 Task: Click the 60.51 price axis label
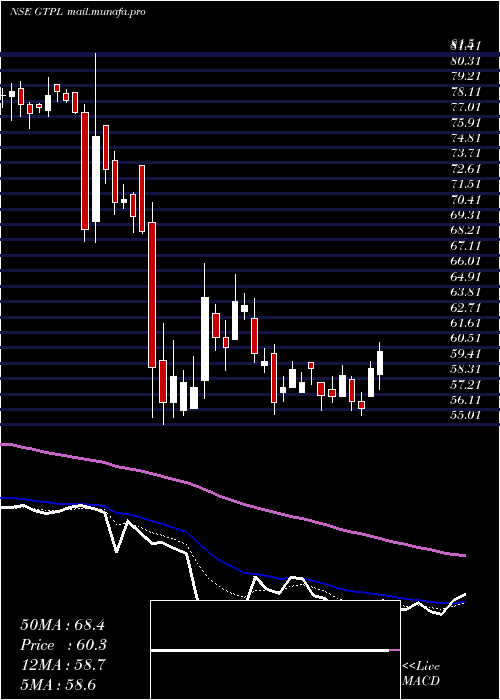466,338
